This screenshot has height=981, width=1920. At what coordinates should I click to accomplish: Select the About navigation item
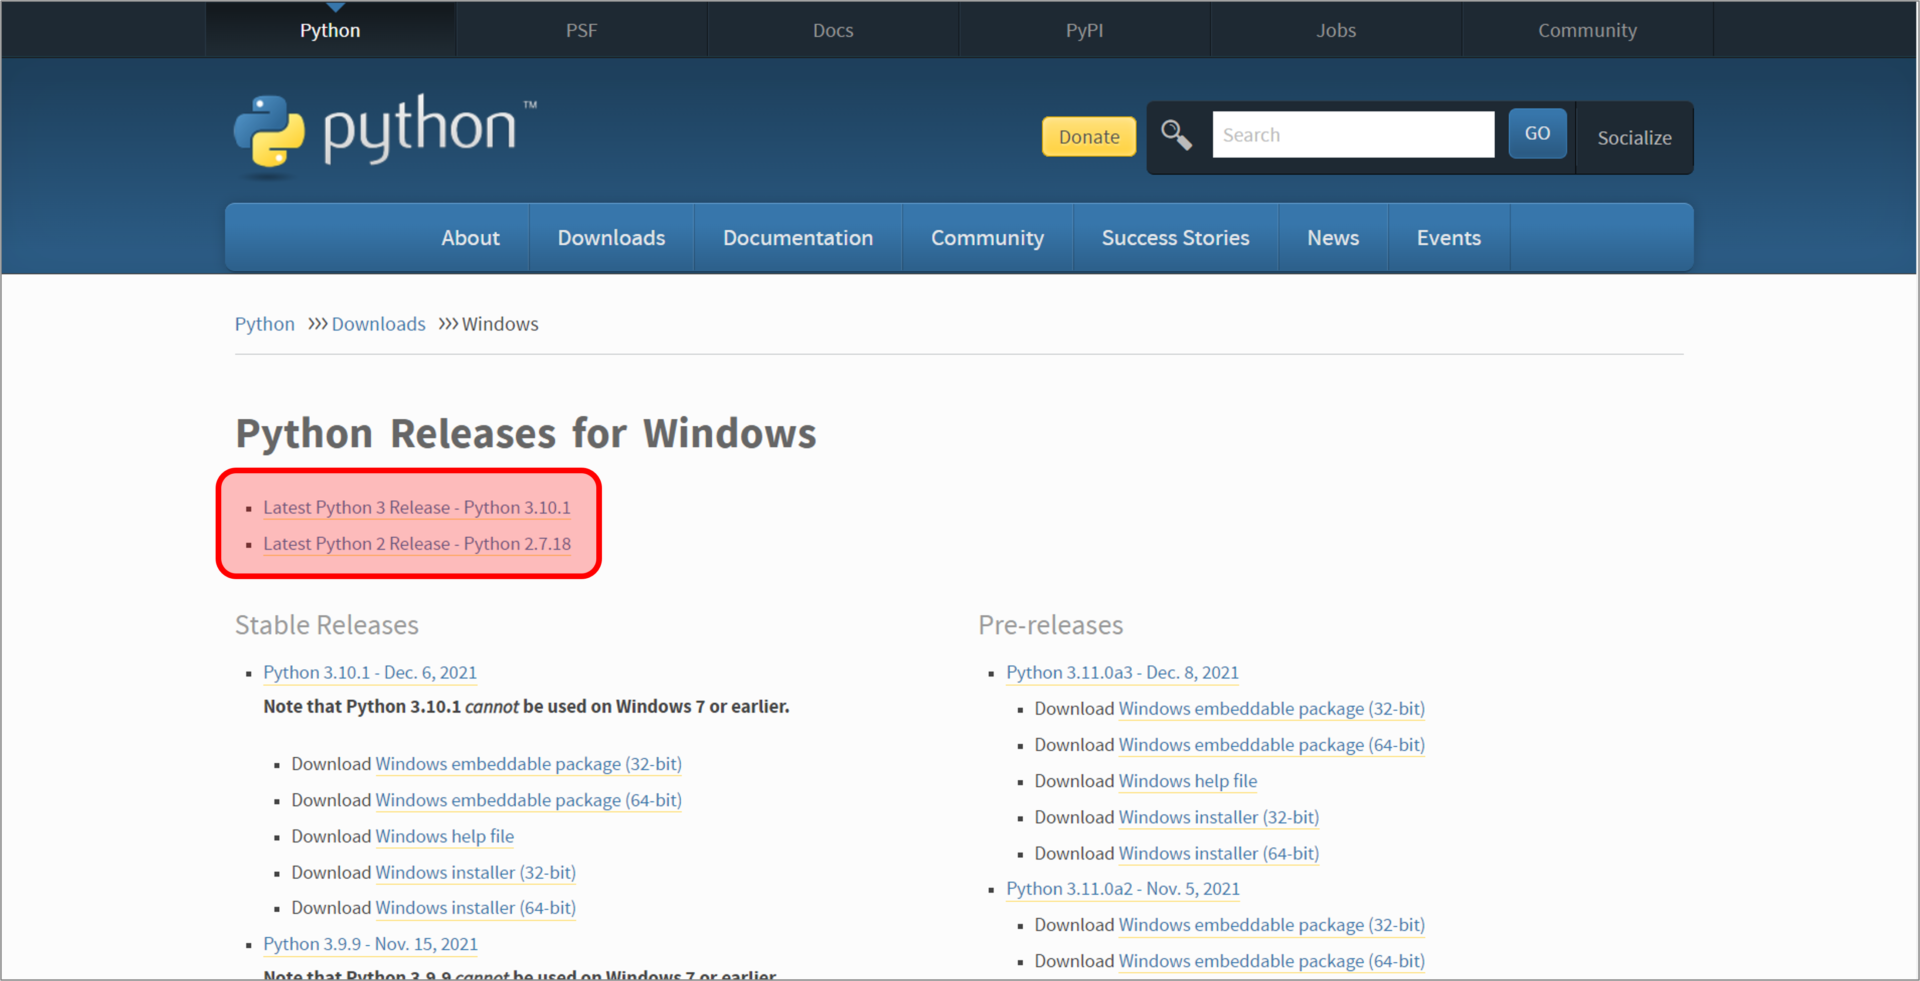tap(470, 238)
